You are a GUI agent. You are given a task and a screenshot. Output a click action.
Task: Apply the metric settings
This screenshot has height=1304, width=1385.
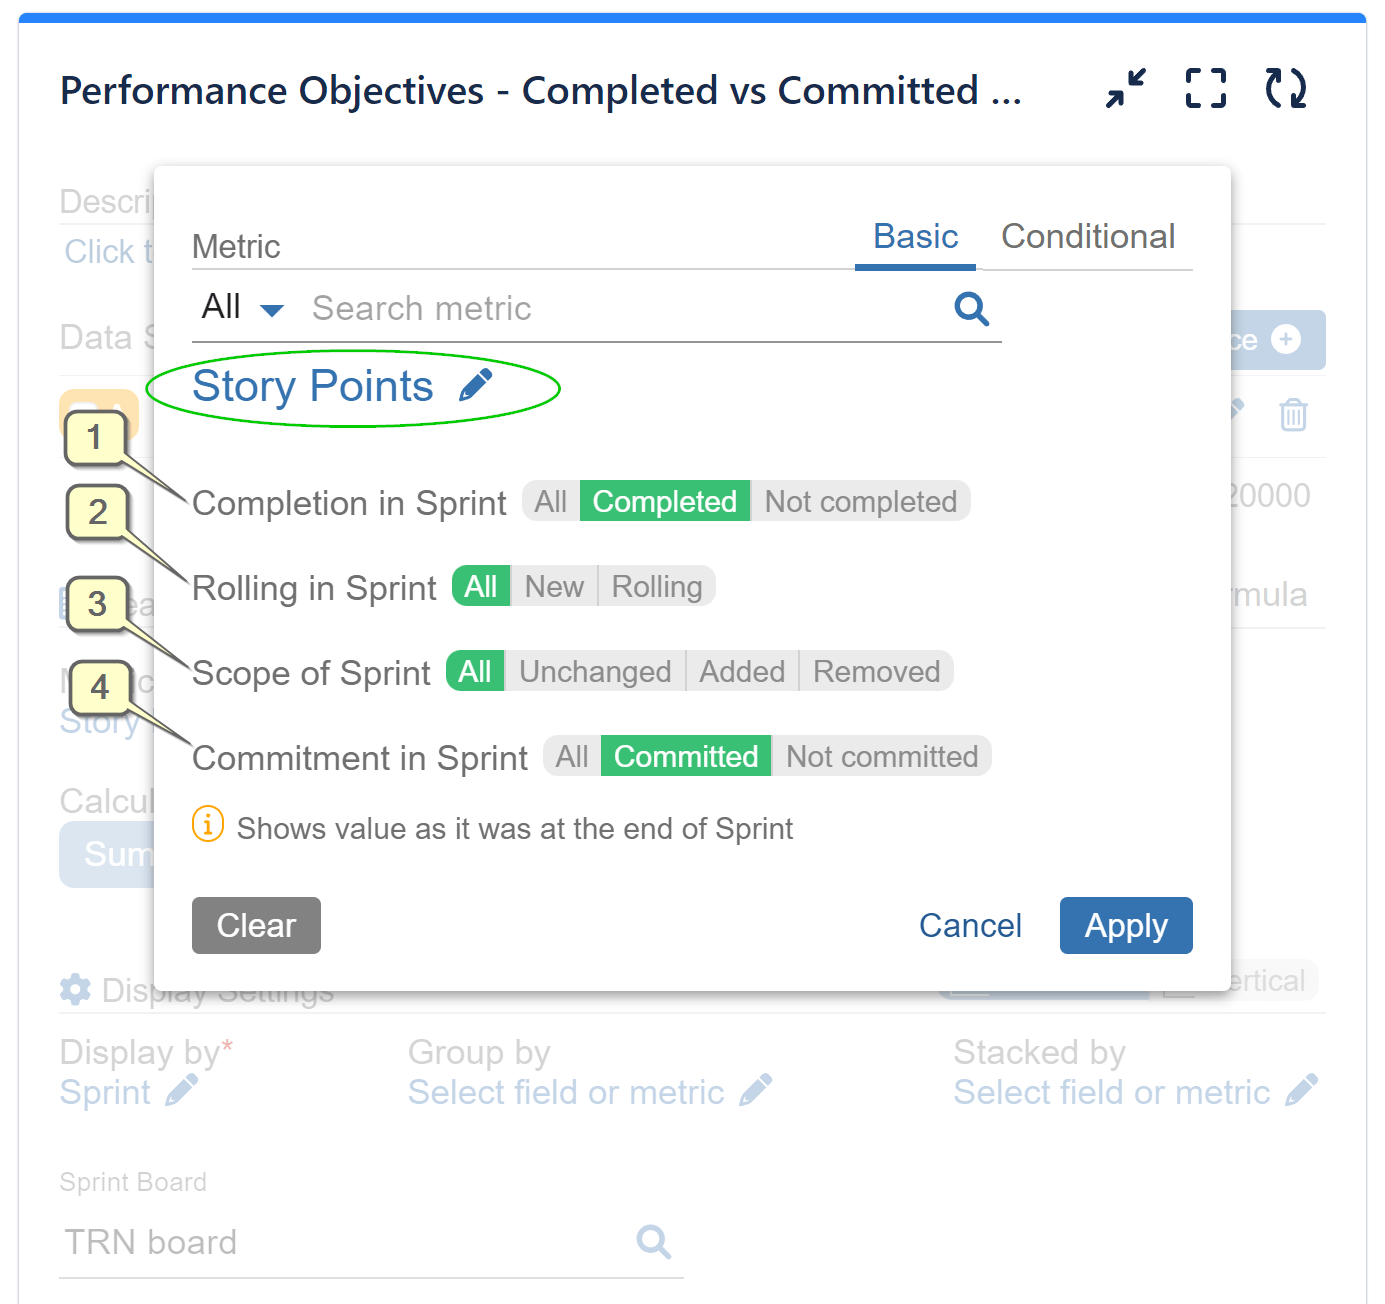[x=1126, y=925]
